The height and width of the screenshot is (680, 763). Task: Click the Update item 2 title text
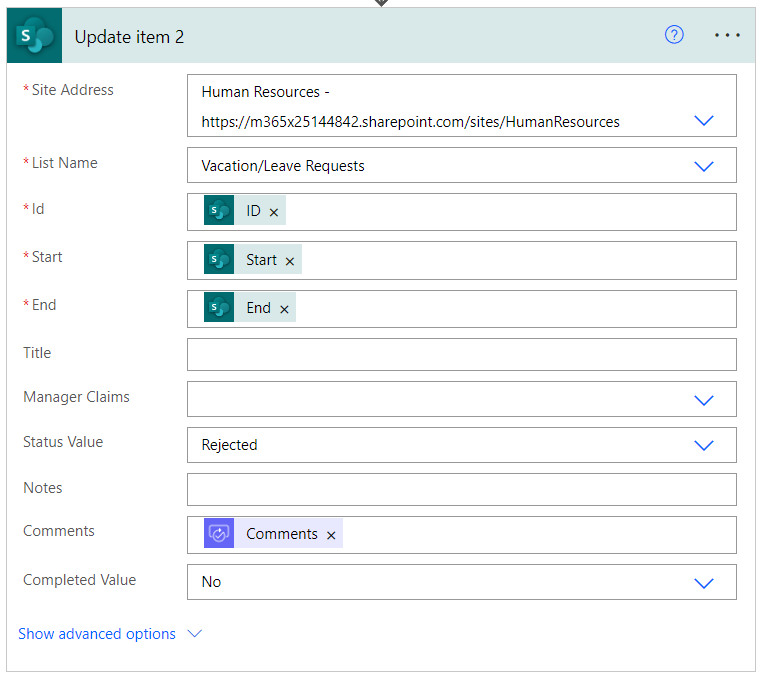pos(129,37)
